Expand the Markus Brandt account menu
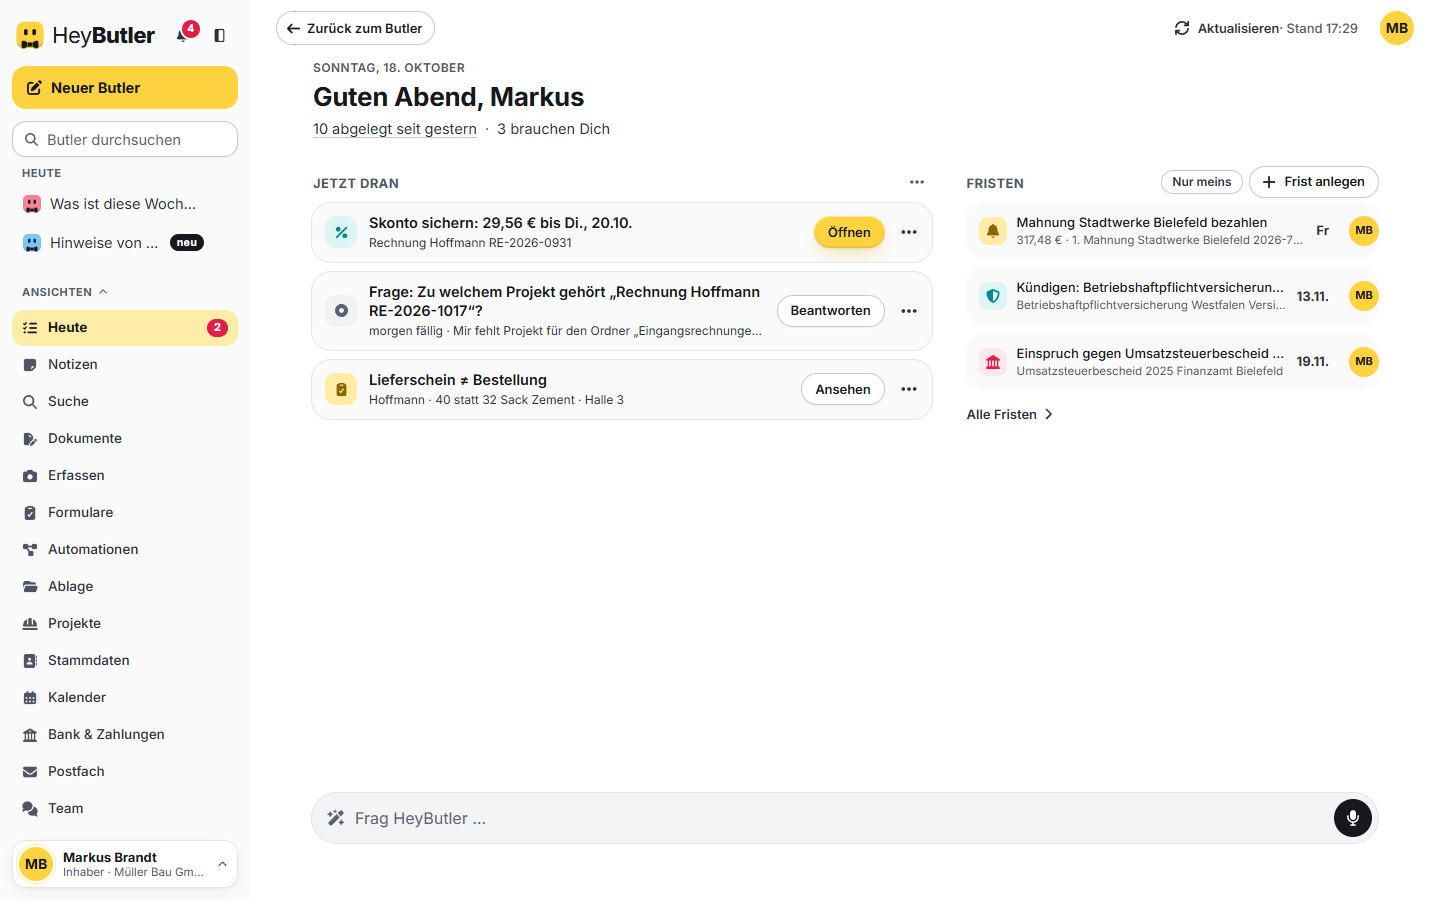The image size is (1440, 900). coord(125,864)
